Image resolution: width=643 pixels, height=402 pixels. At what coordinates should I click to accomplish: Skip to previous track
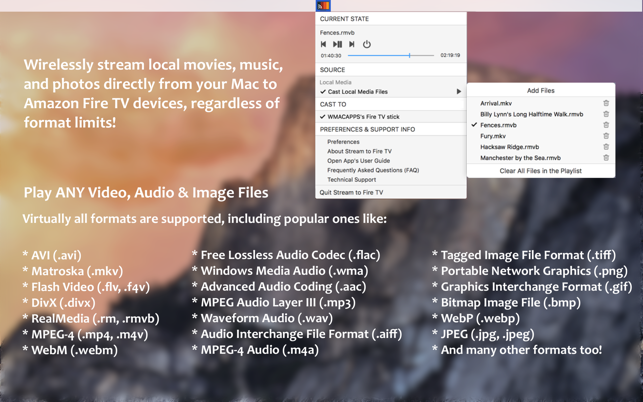click(324, 44)
